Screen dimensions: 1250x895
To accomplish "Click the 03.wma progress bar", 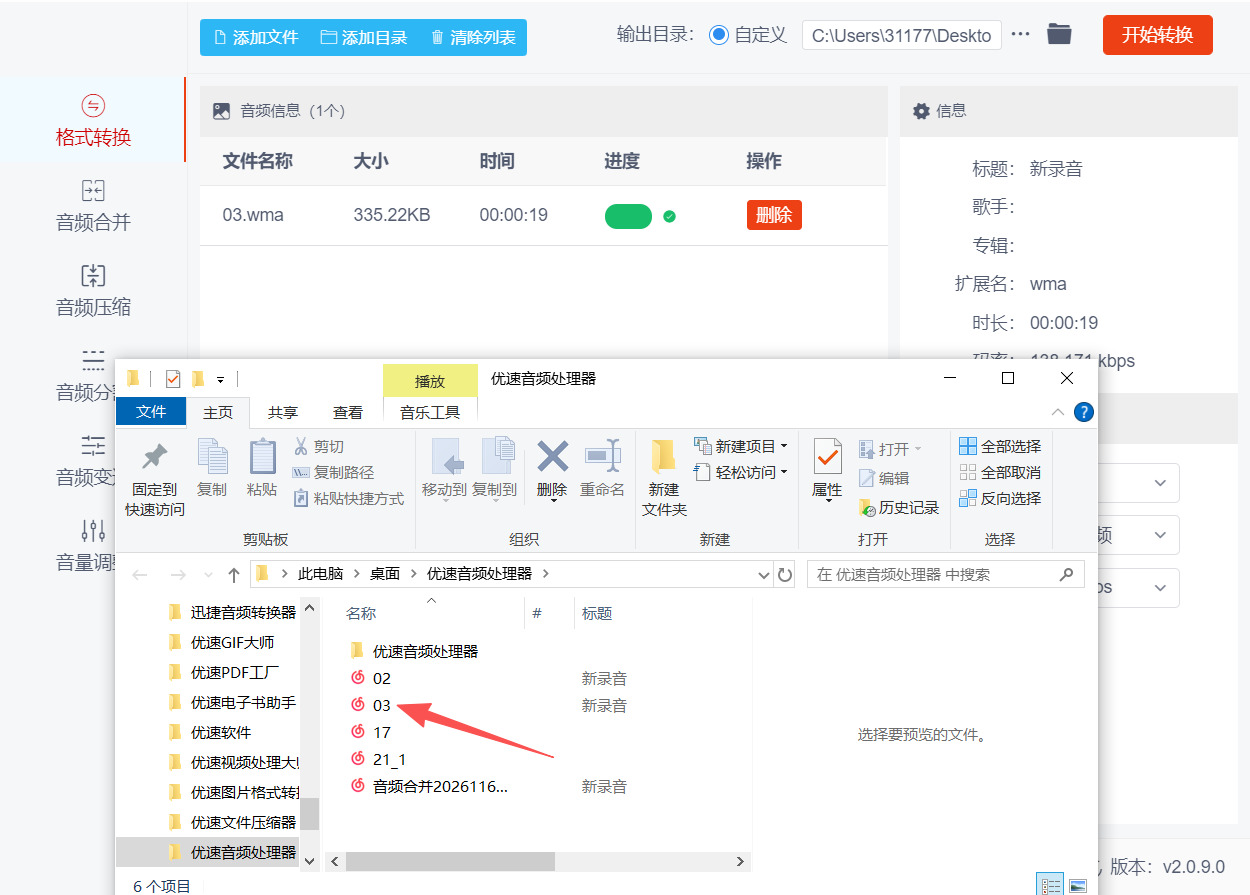I will [628, 216].
